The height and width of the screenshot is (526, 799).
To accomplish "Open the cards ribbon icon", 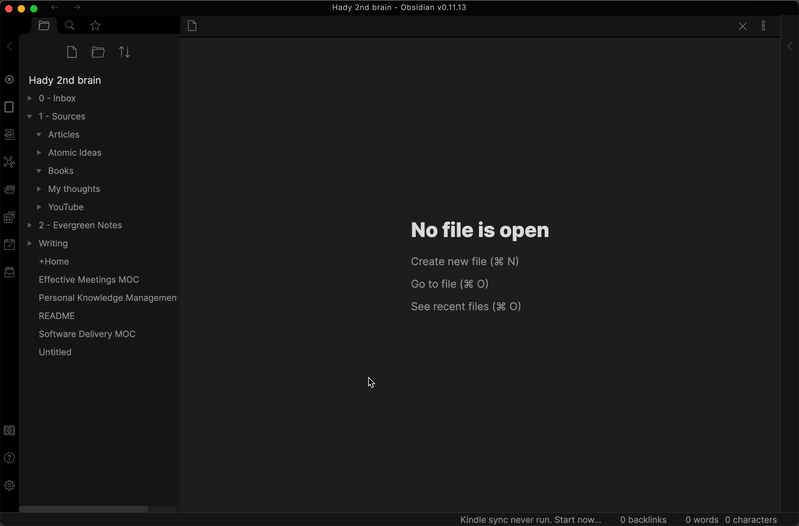I will [x=9, y=190].
